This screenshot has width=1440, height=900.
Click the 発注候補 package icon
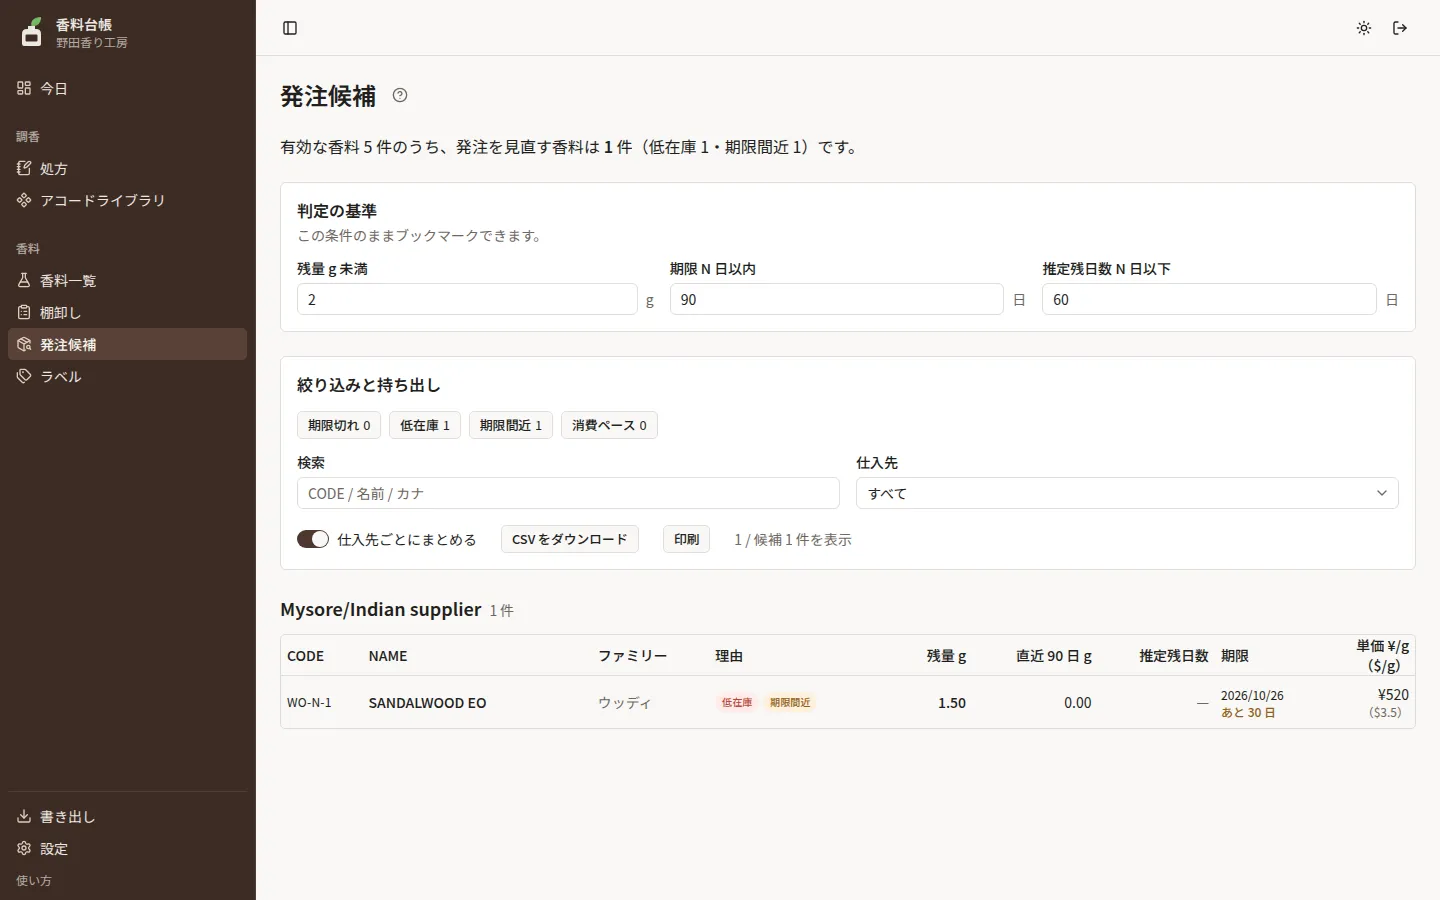[24, 344]
